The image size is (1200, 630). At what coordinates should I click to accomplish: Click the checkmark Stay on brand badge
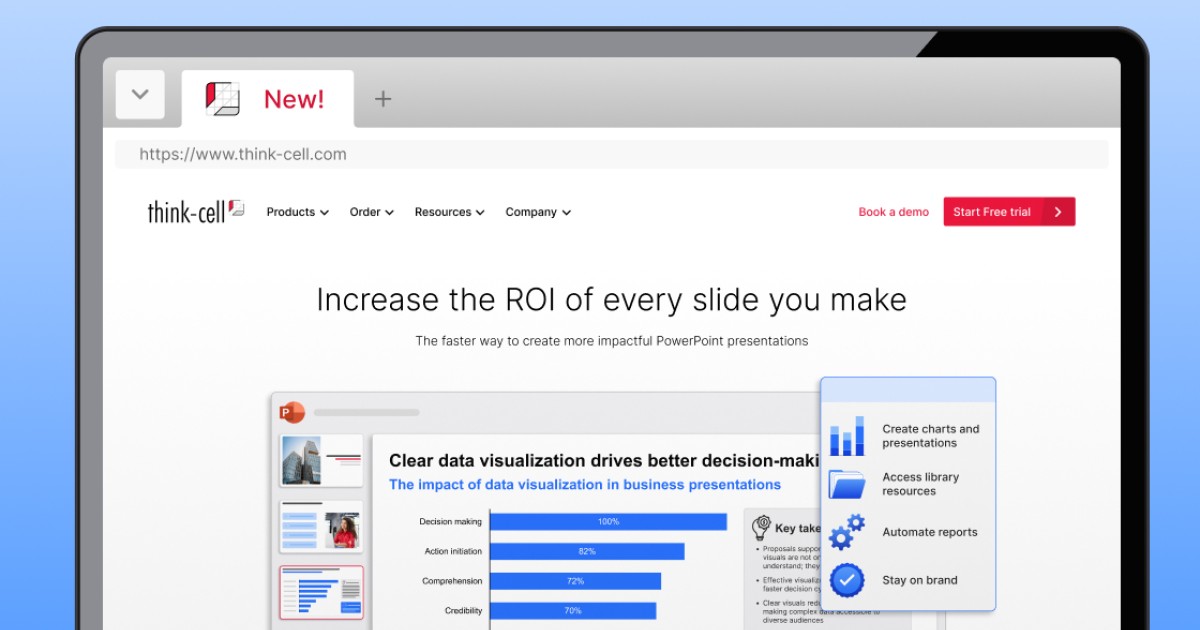847,580
